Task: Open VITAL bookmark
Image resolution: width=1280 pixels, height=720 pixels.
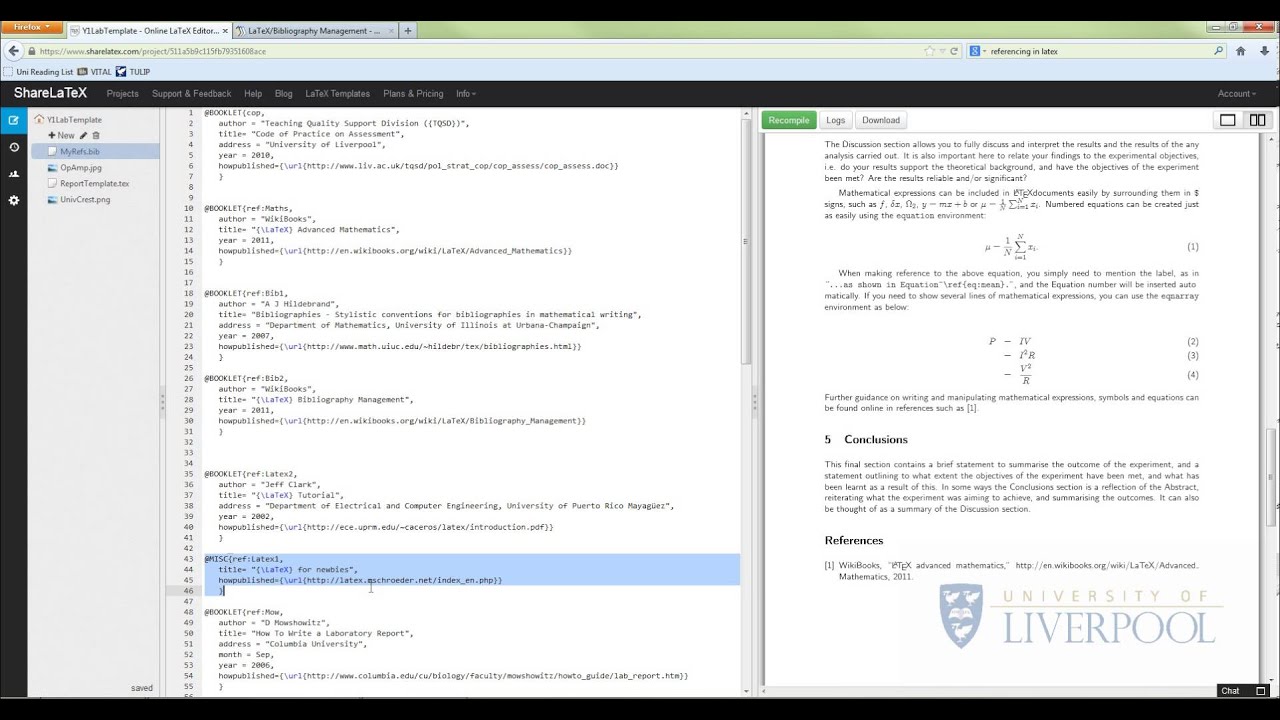Action: click(95, 72)
